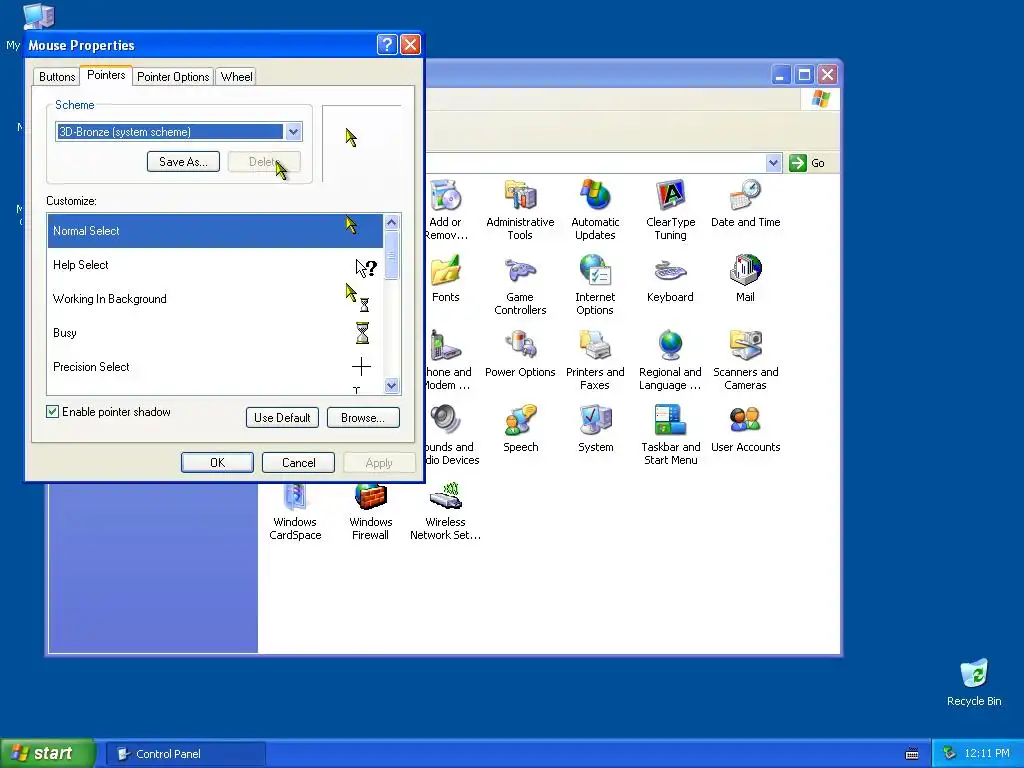This screenshot has height=768, width=1024.
Task: Open Date and Time settings
Action: (745, 204)
